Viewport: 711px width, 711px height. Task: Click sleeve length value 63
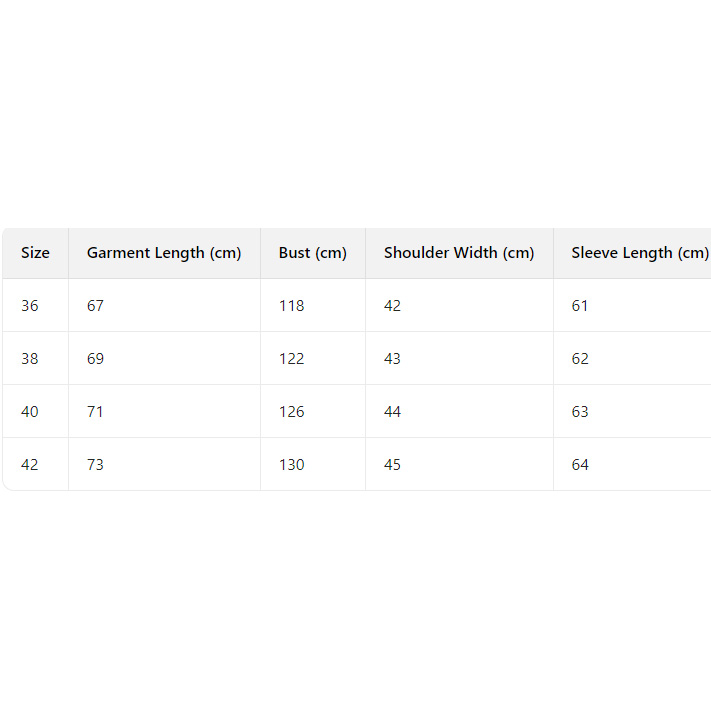[581, 412]
